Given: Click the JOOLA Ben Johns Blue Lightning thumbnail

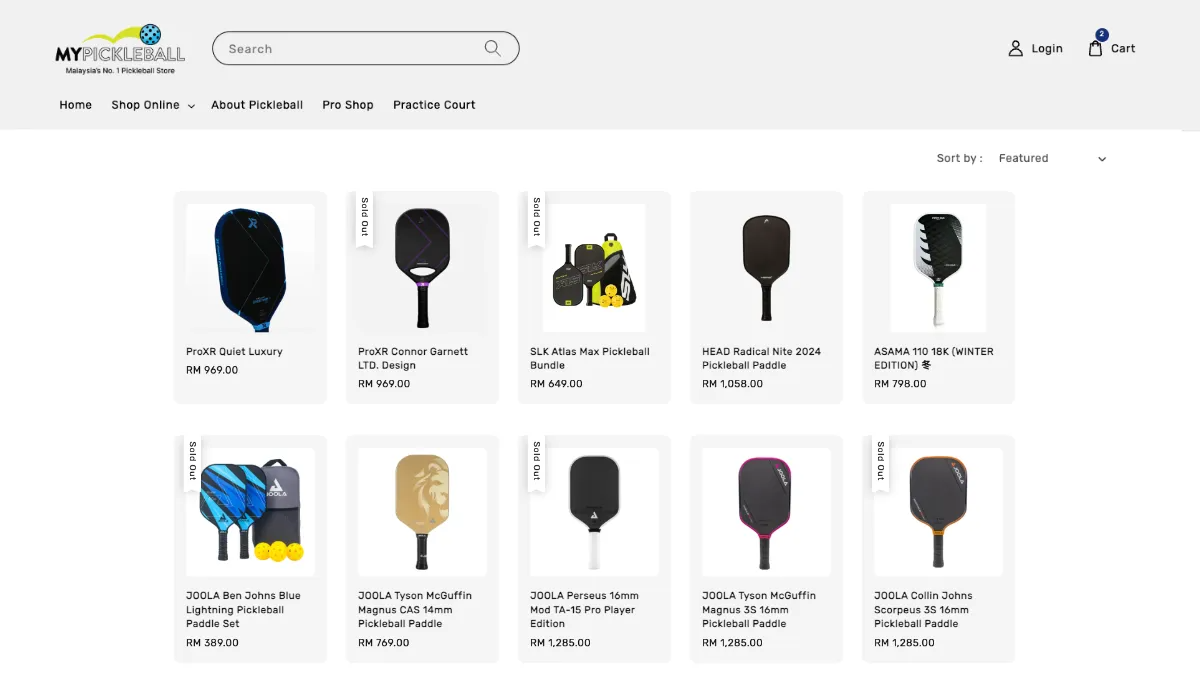Looking at the screenshot, I should pos(250,511).
